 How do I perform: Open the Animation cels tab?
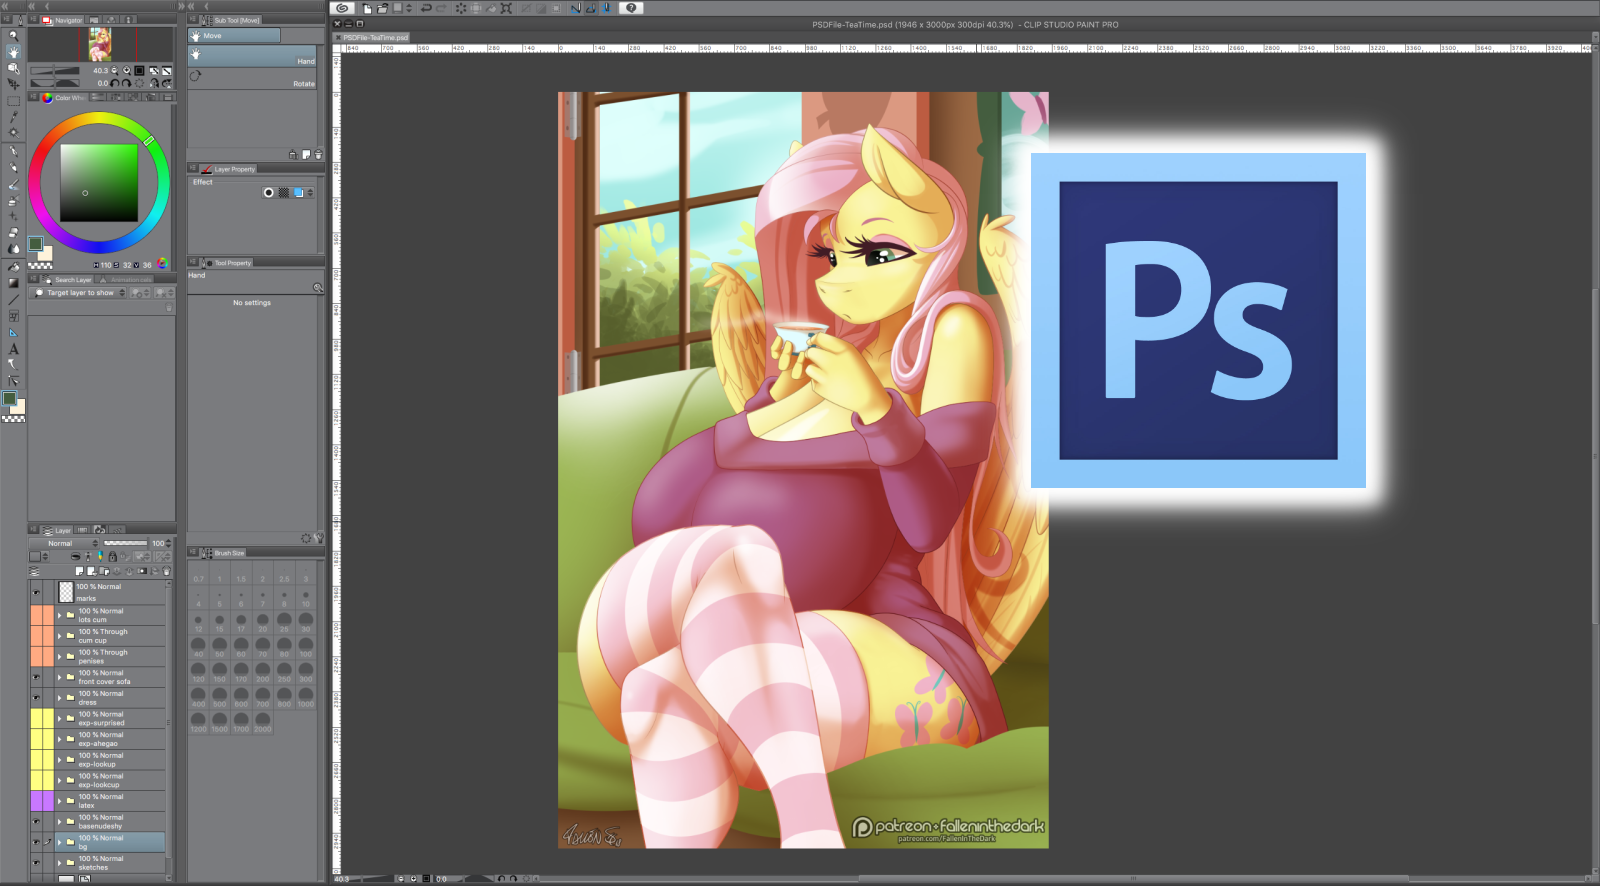(126, 280)
